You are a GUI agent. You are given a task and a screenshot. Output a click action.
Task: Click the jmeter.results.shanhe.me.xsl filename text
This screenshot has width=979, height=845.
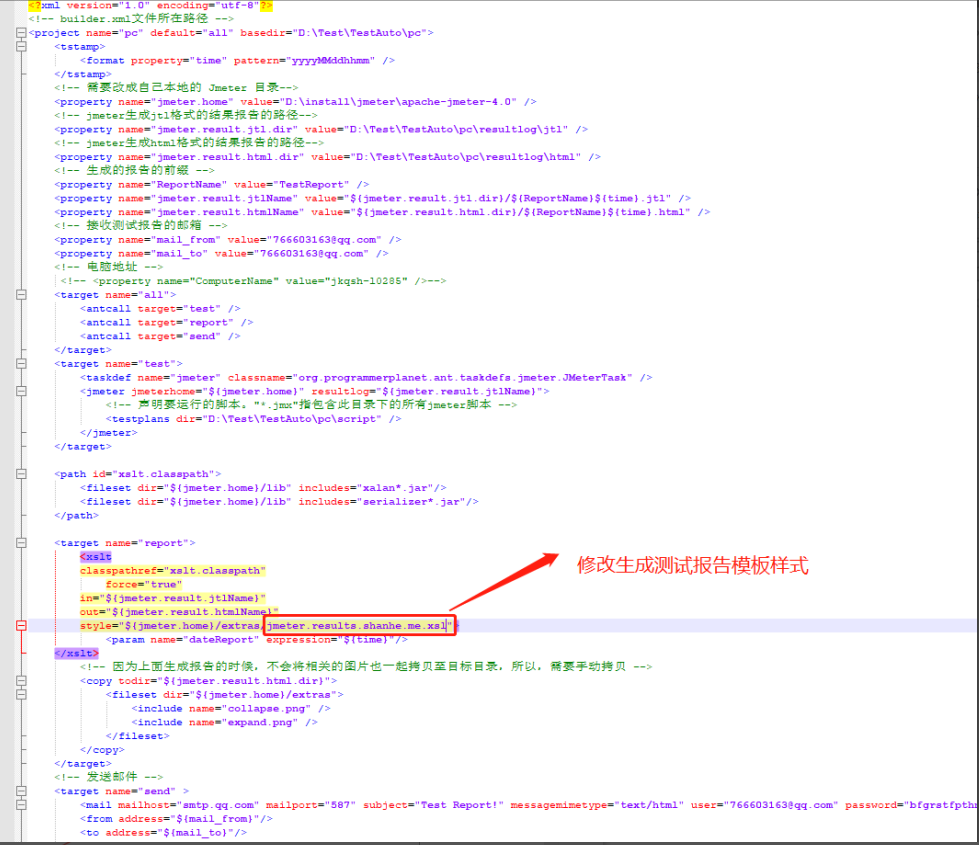357,625
